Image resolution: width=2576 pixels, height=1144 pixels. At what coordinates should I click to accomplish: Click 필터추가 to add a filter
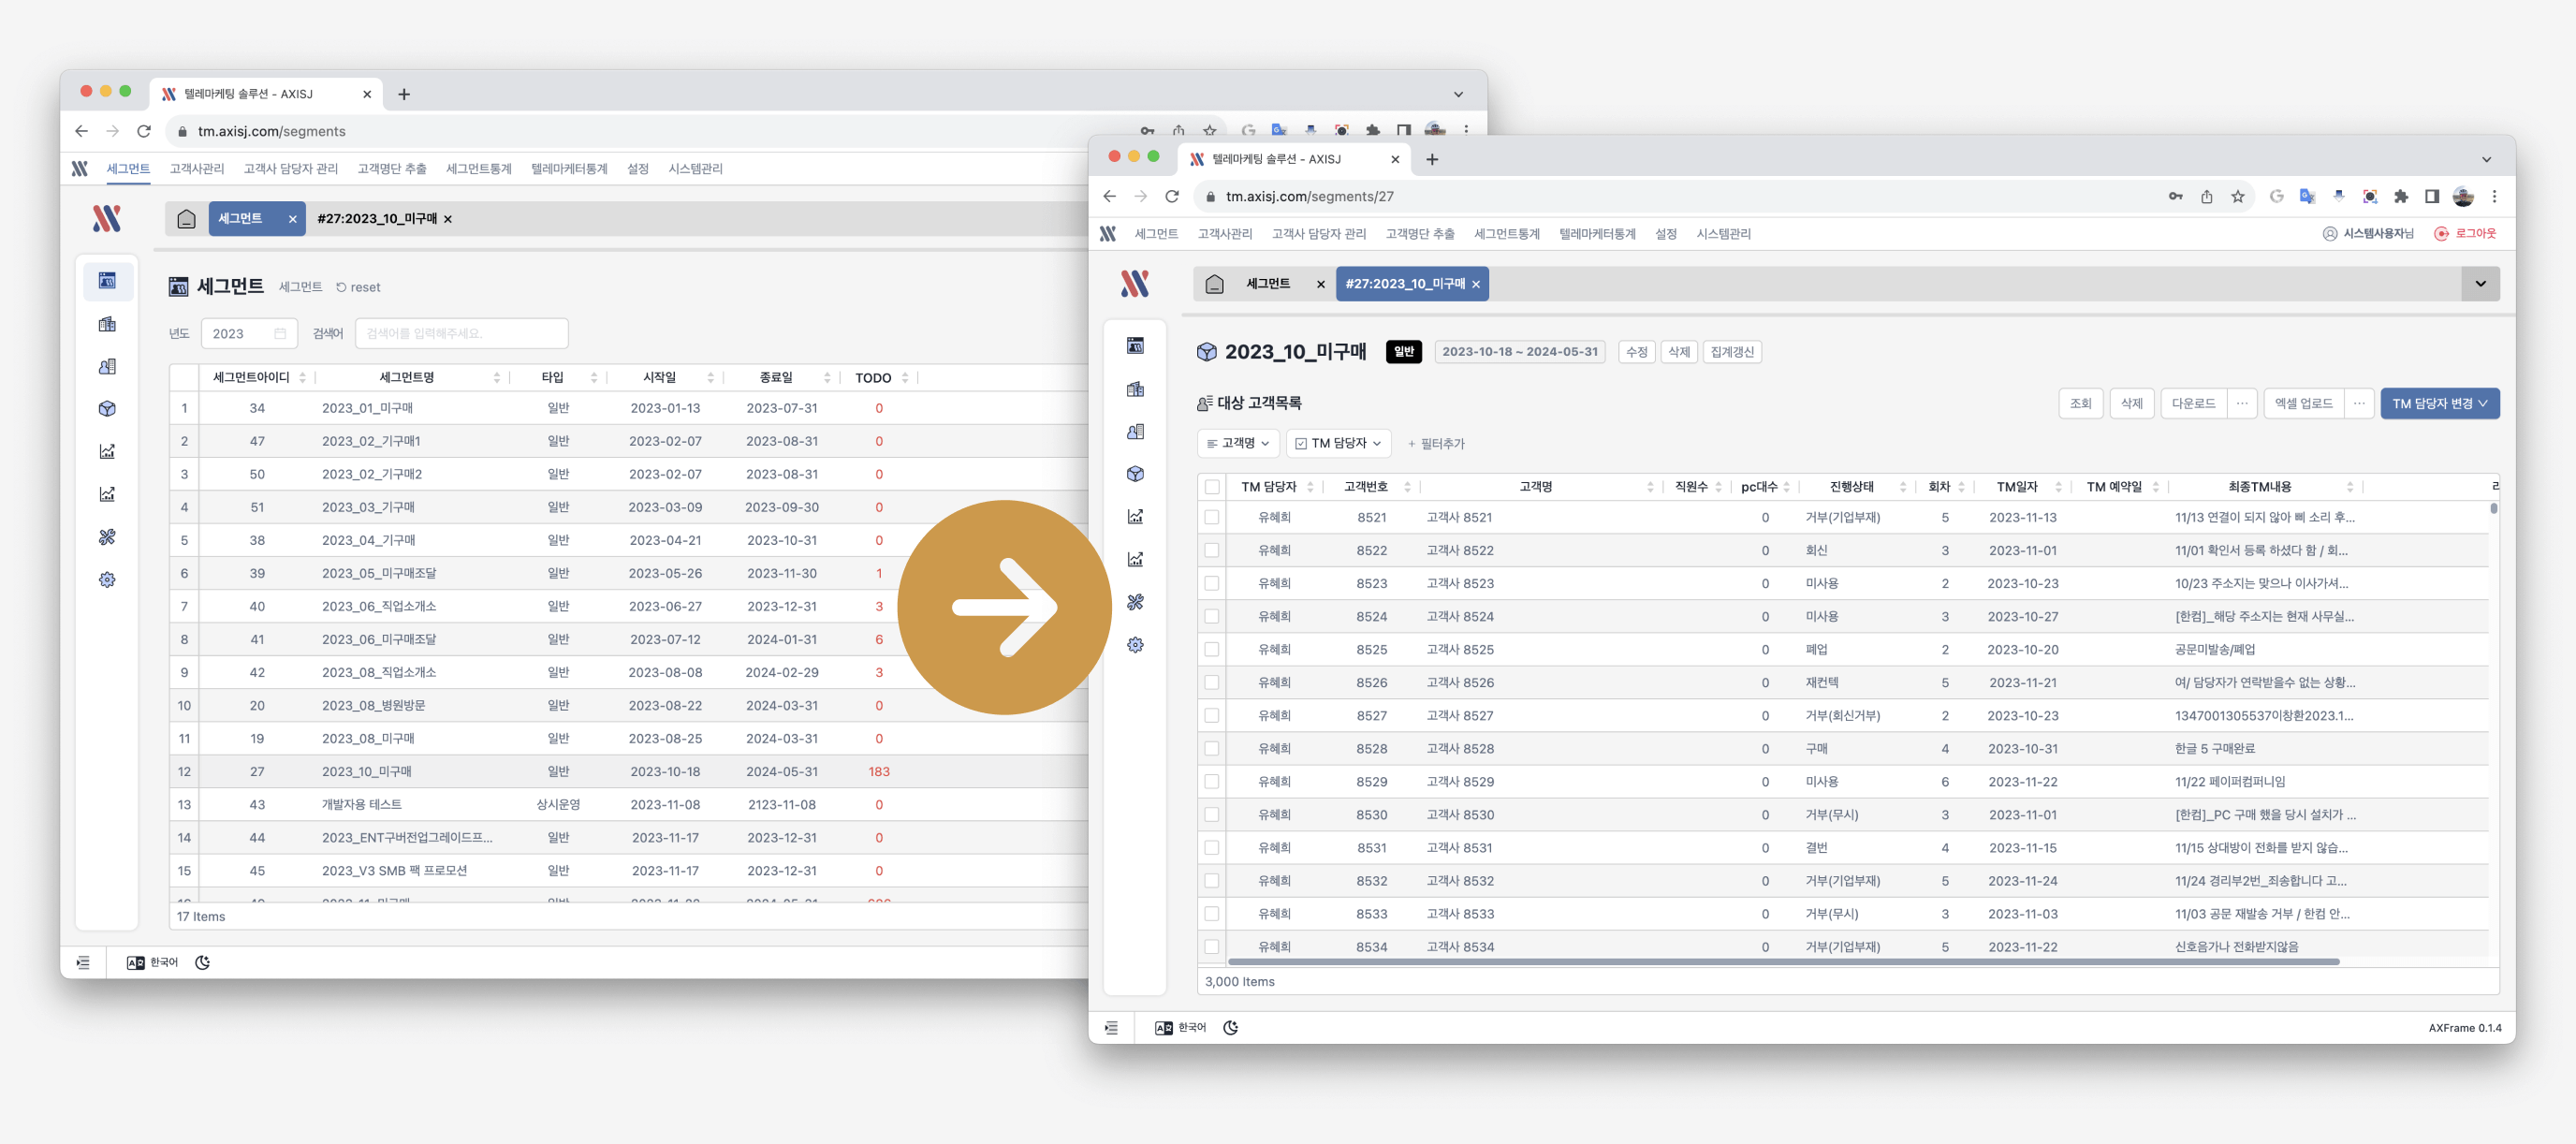(x=1436, y=444)
